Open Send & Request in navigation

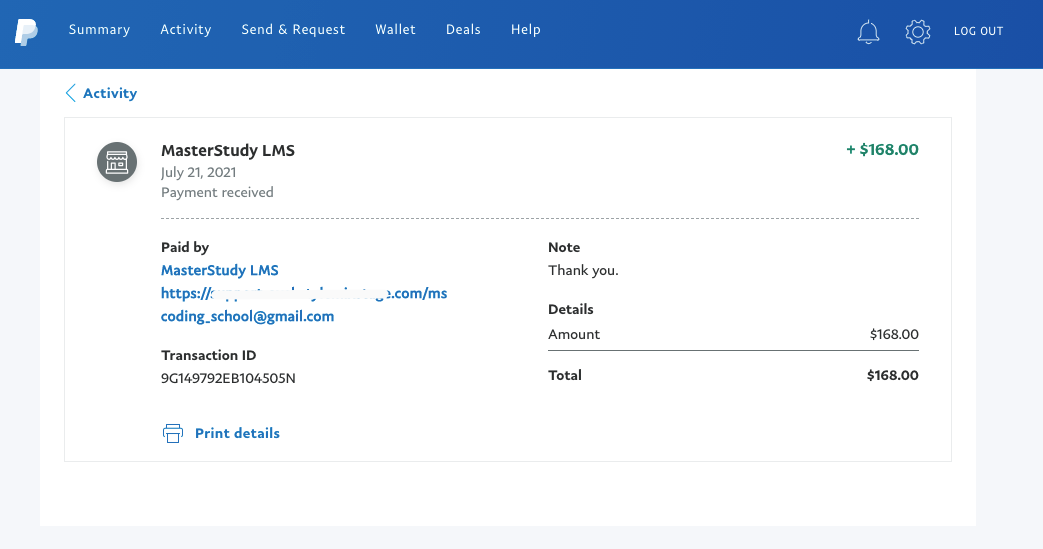click(x=293, y=29)
